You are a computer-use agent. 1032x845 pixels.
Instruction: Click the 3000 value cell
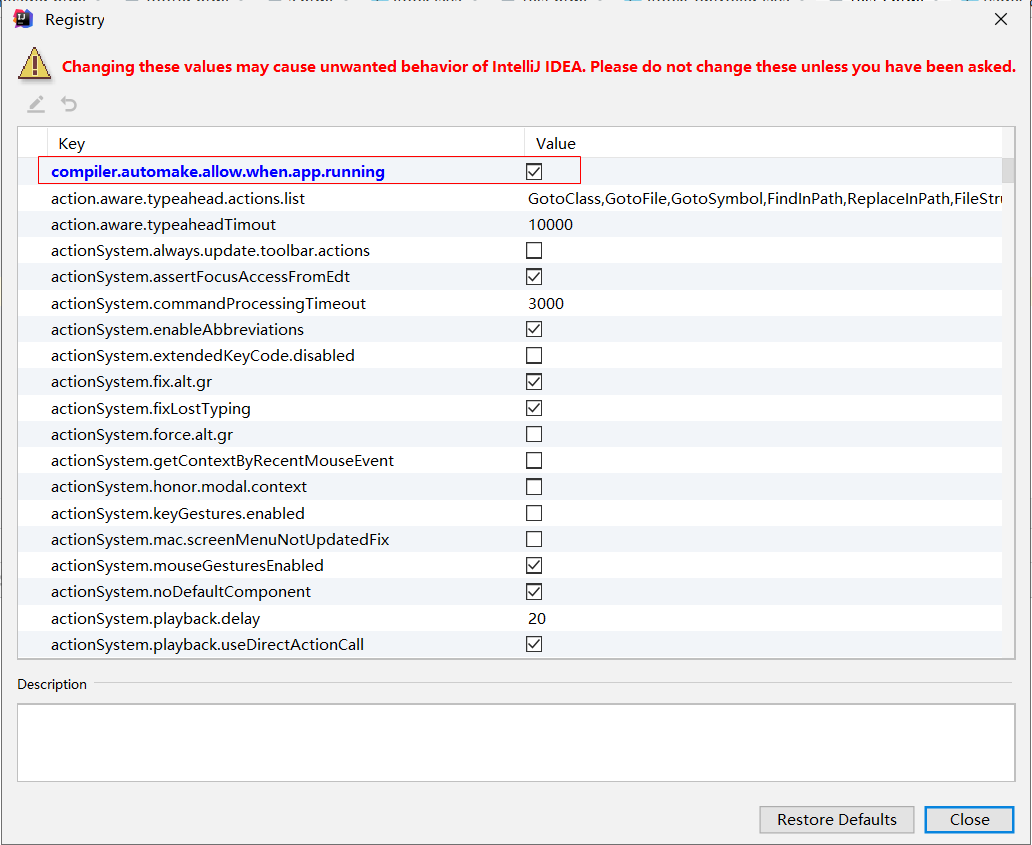click(x=546, y=303)
